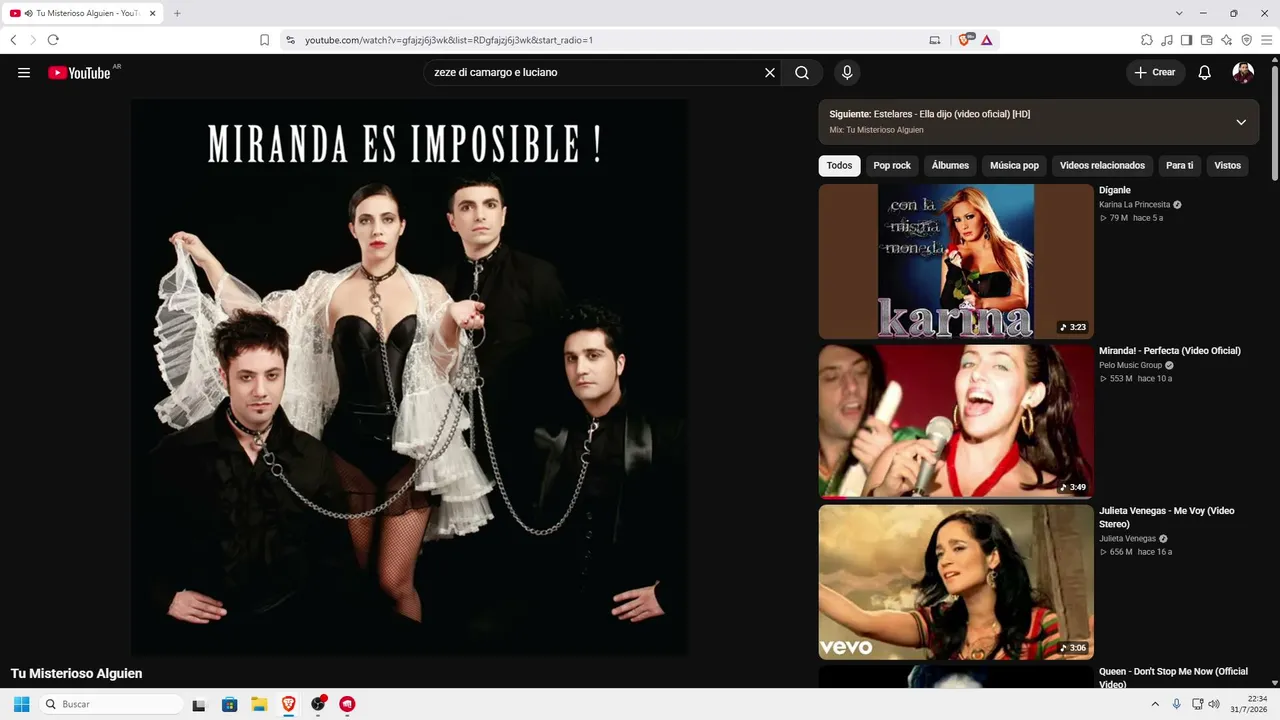Open the Windows Start menu

(21, 704)
